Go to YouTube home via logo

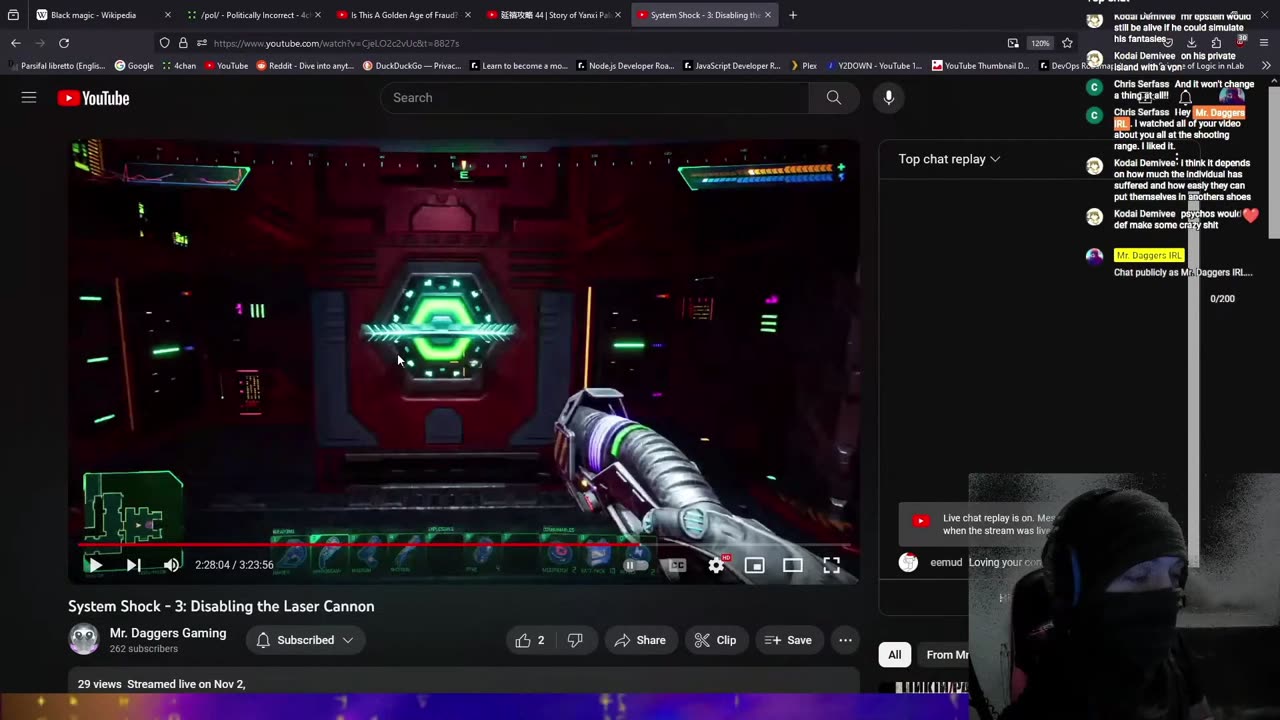(x=94, y=98)
